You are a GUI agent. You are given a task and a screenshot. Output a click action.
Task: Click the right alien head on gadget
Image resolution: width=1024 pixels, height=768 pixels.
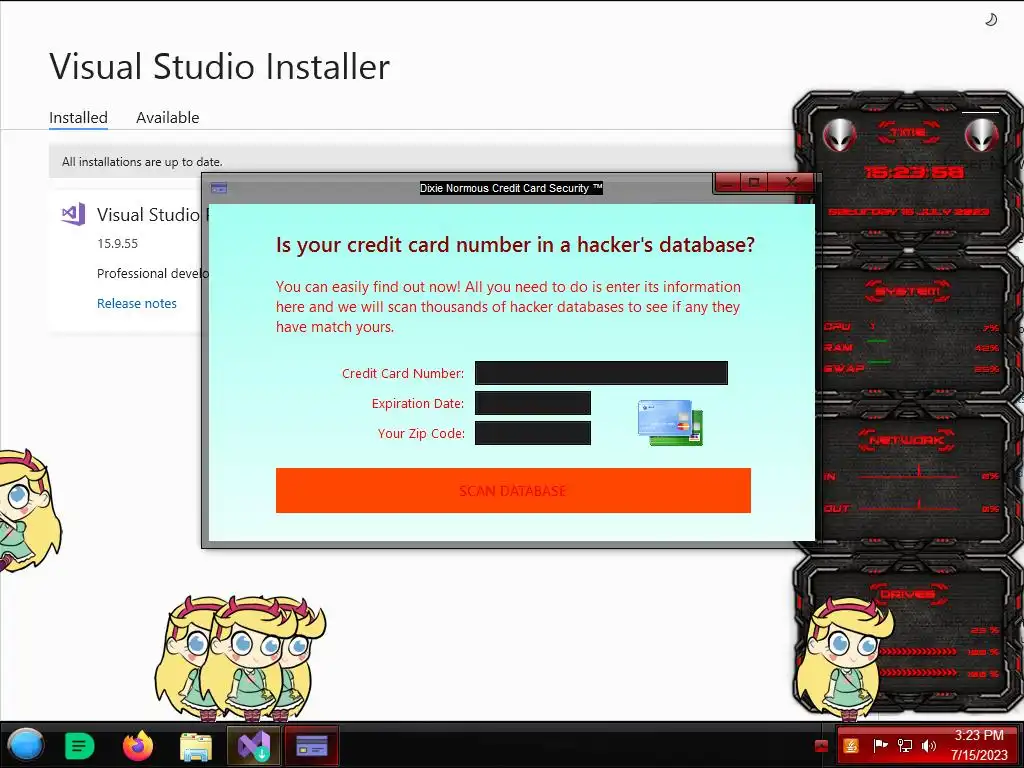982,136
